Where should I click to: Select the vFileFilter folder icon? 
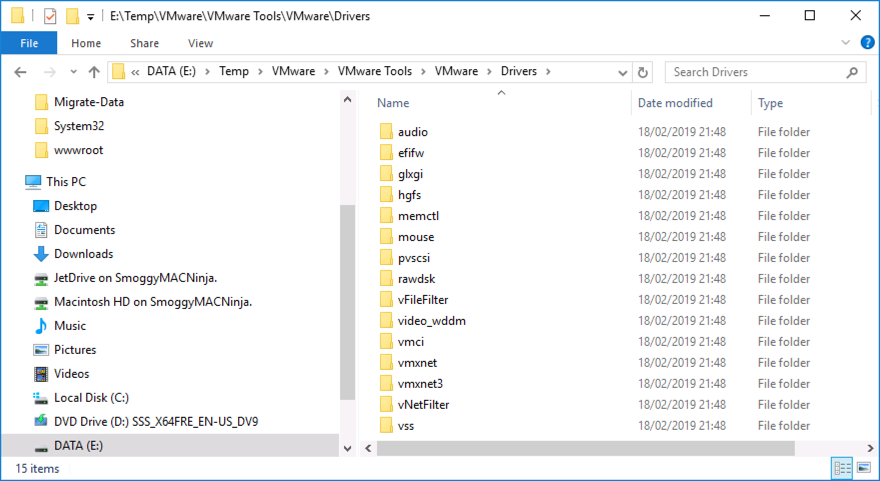point(386,300)
